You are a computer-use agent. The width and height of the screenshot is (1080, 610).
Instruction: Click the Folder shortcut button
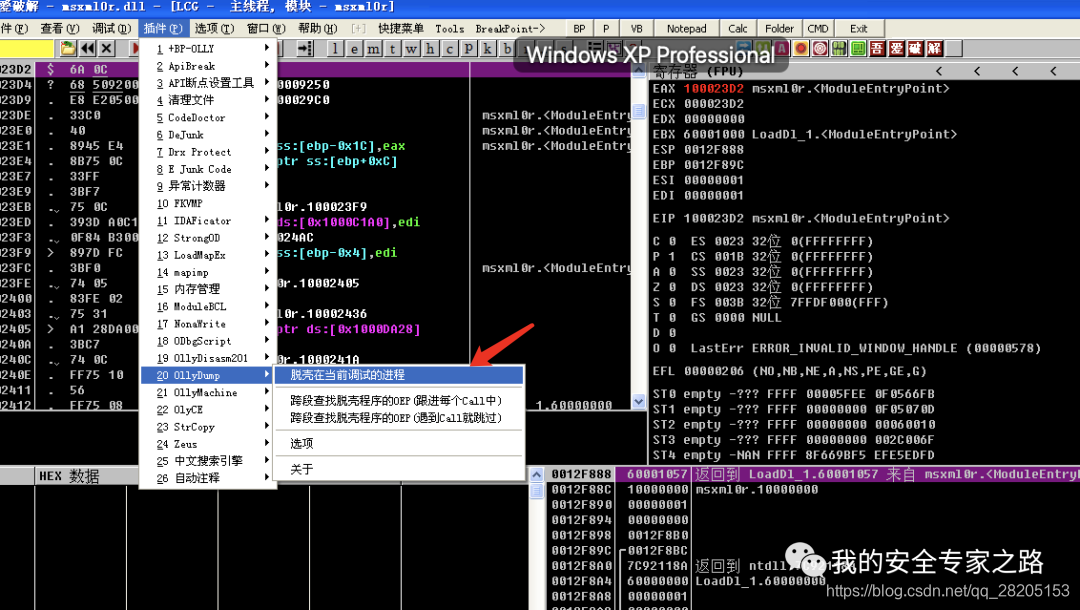tap(779, 28)
